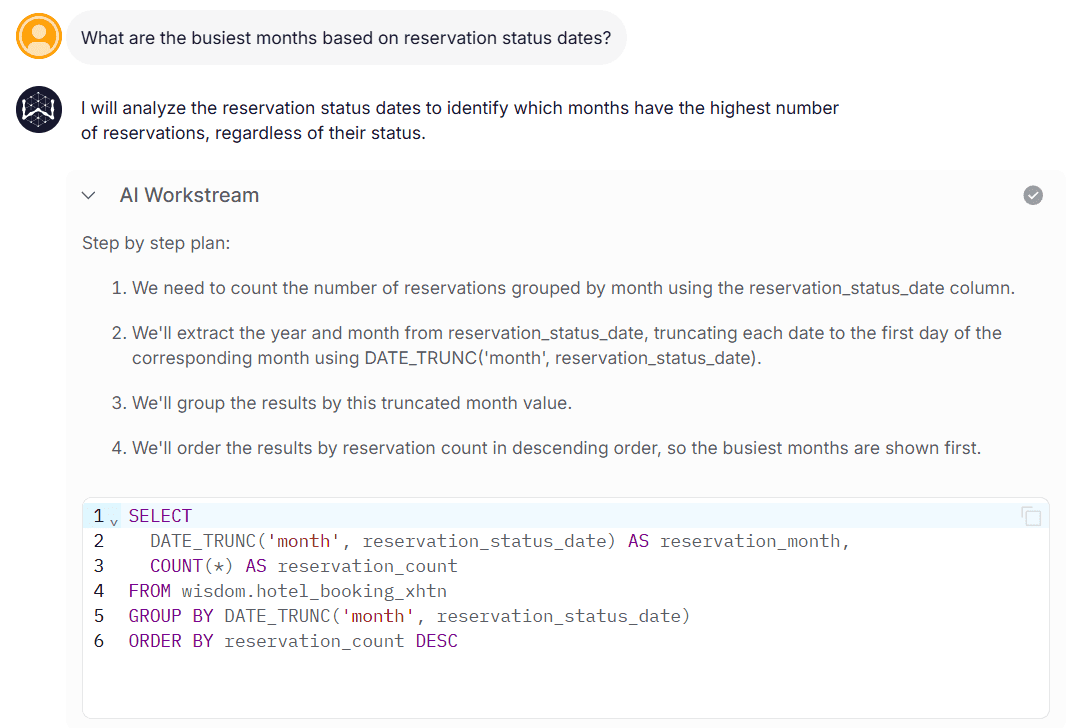Click the 'Step by step plan:' text
The height and width of the screenshot is (728, 1070).
[x=156, y=243]
